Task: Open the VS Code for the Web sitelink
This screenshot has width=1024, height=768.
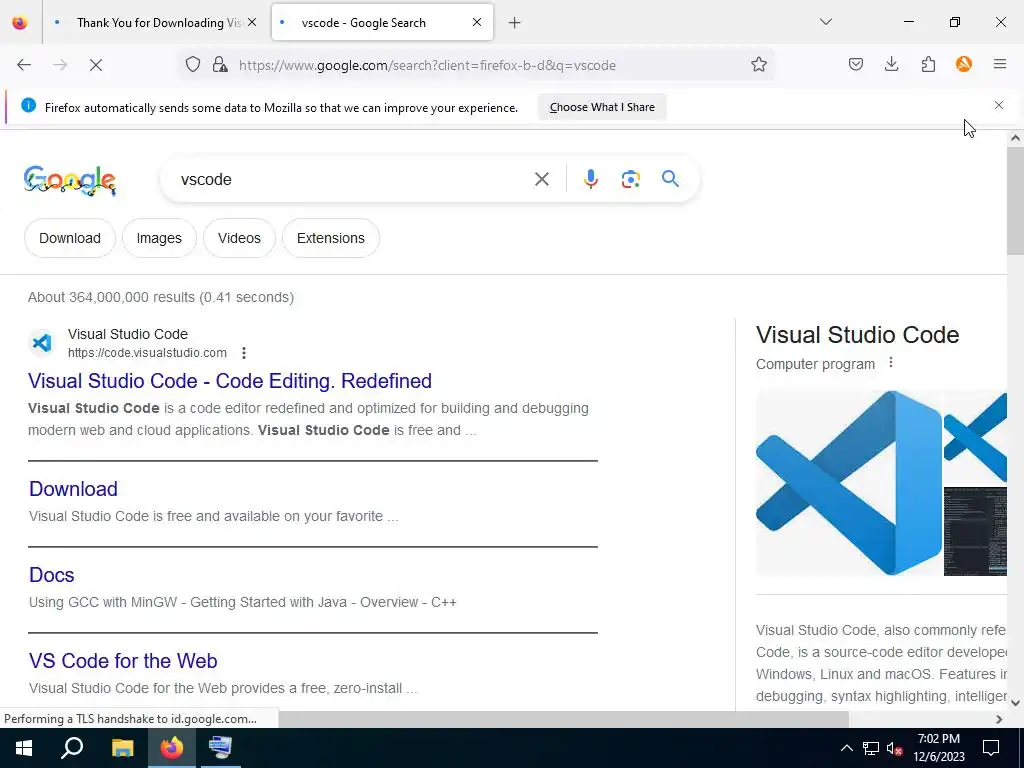Action: [x=123, y=661]
